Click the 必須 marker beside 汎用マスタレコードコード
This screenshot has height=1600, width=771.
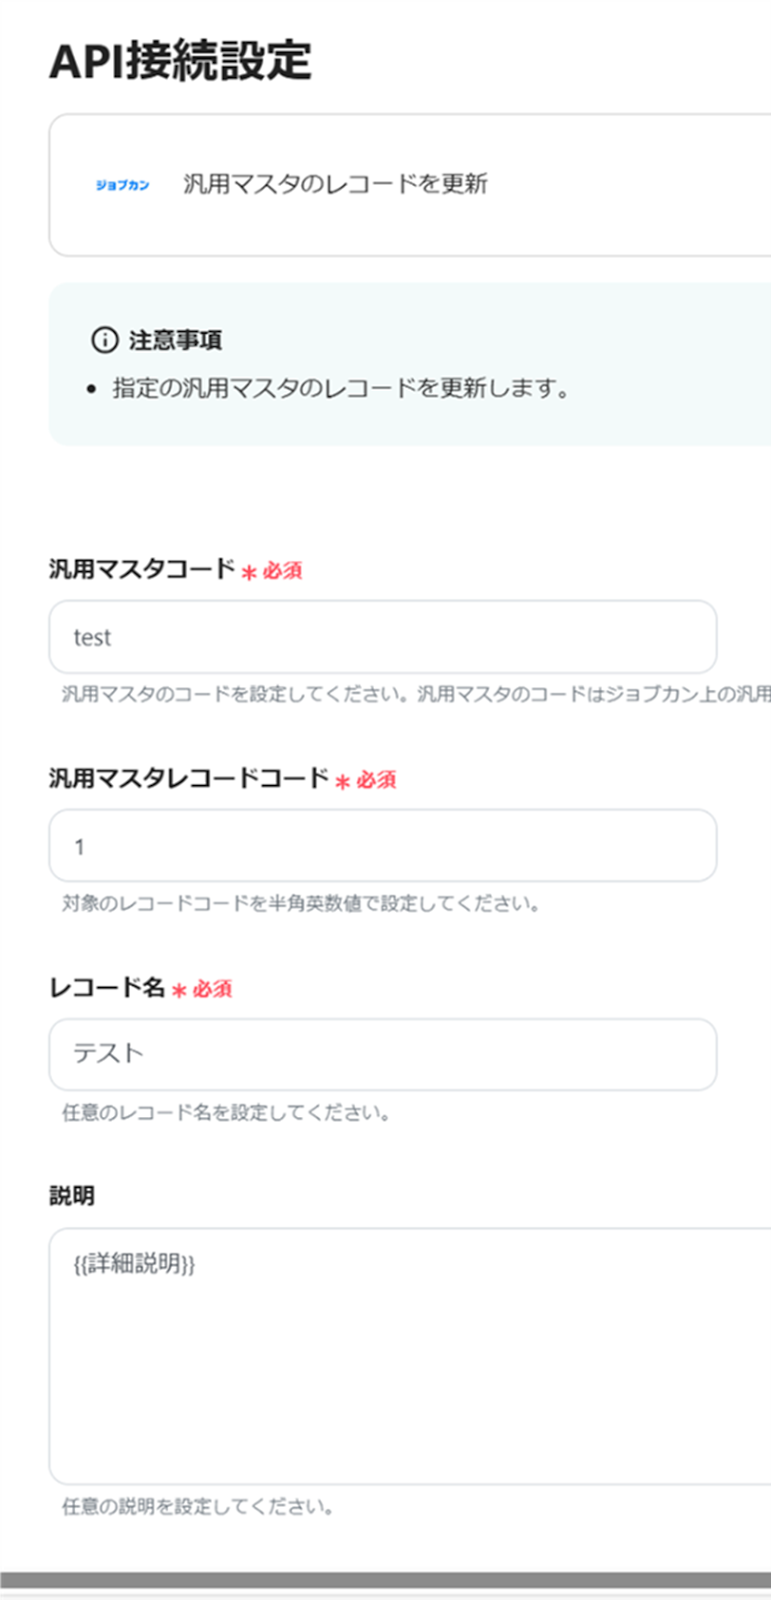(x=376, y=780)
